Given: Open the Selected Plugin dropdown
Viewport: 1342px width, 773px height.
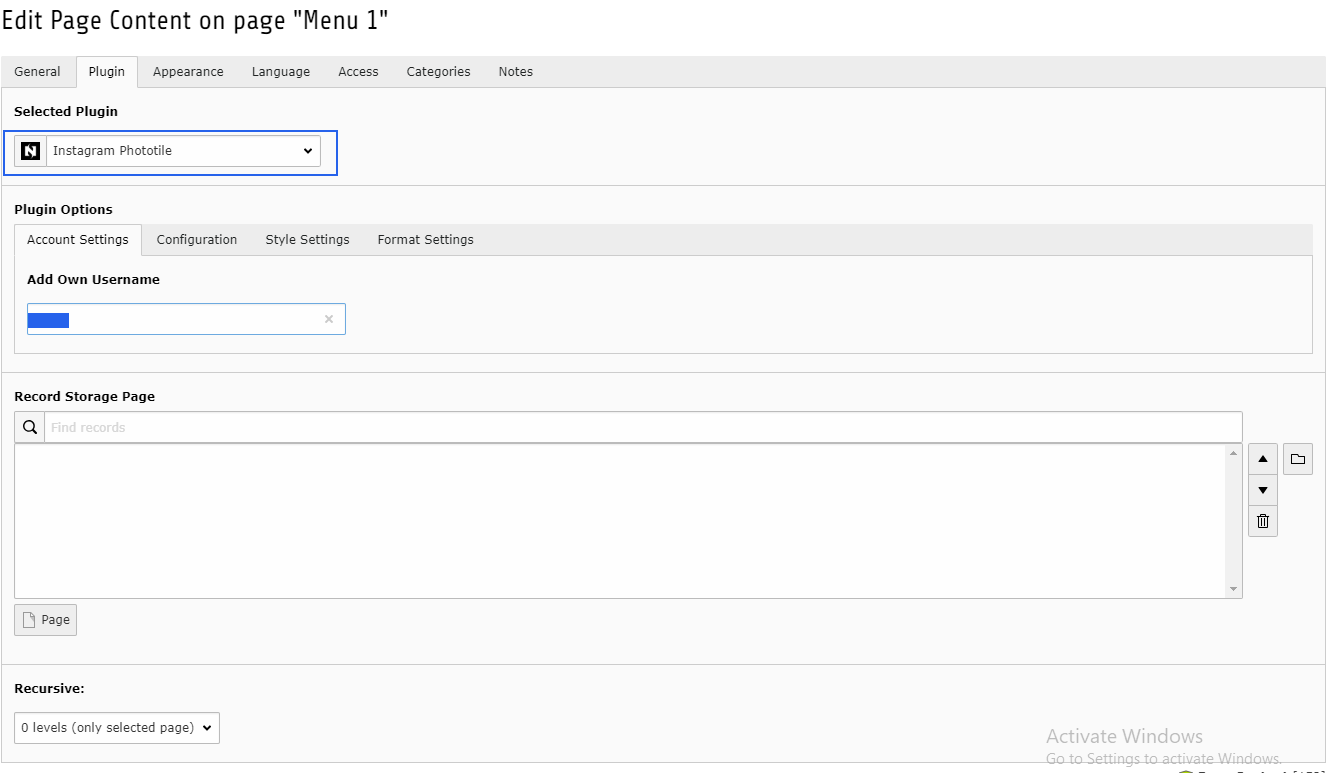Looking at the screenshot, I should [183, 151].
